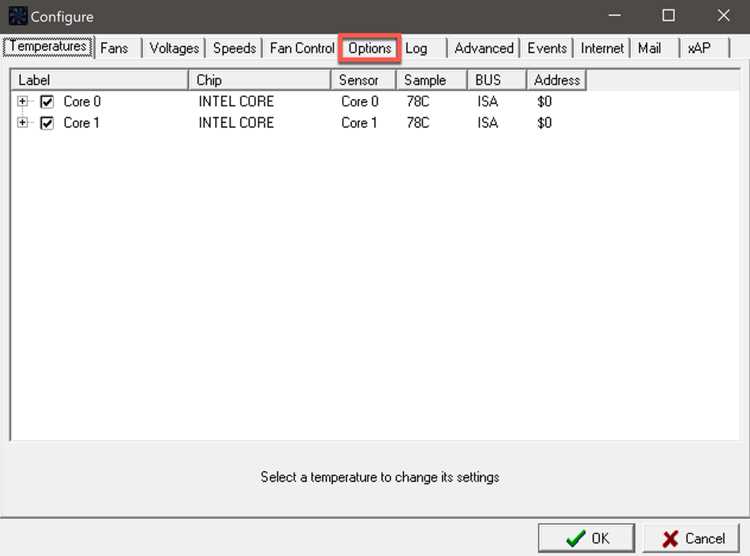
Task: Click INTEL CORE chip in Core 0 row
Action: coord(236,101)
